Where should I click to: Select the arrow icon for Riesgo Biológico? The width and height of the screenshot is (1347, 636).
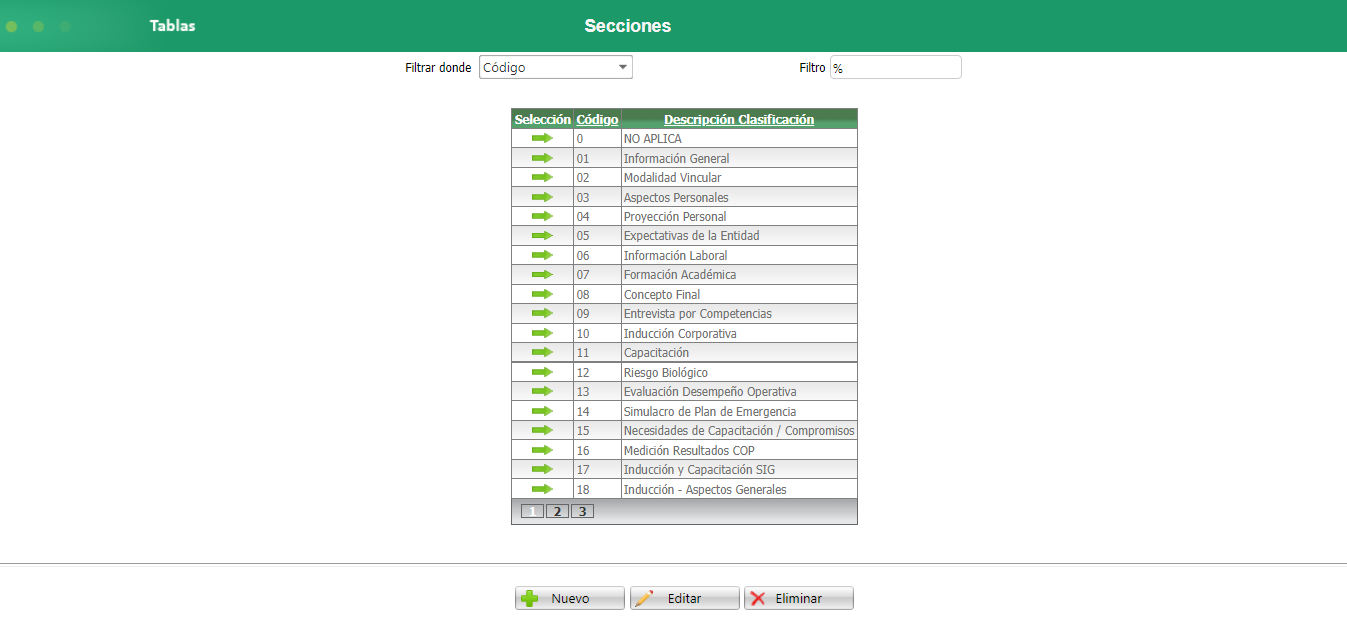pyautogui.click(x=542, y=372)
